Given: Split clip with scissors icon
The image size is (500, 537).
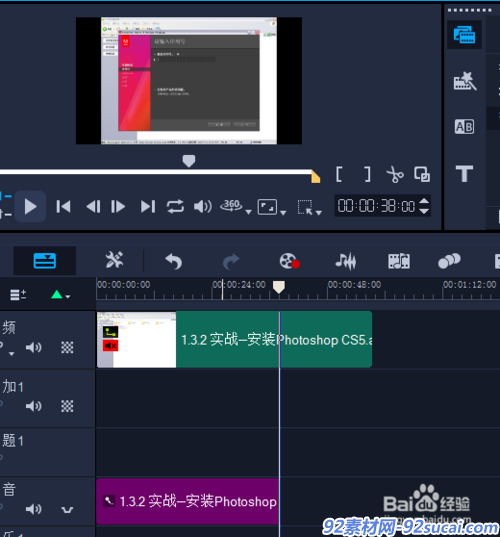Looking at the screenshot, I should click(x=395, y=174).
